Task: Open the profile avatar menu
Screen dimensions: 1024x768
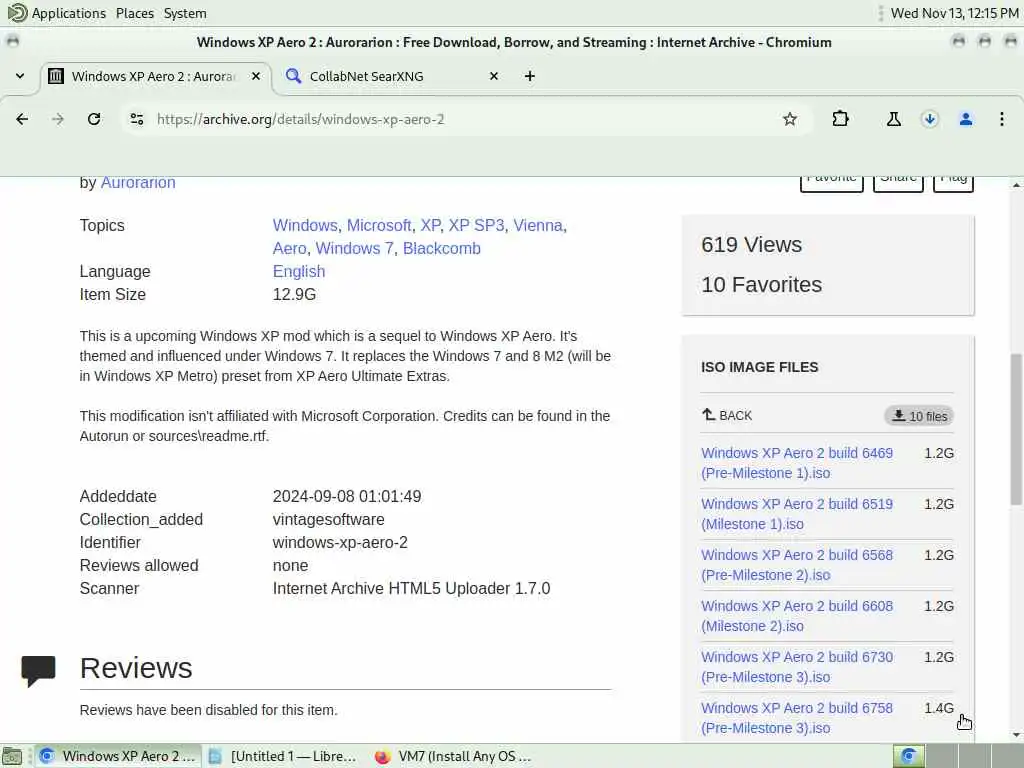Action: (966, 119)
